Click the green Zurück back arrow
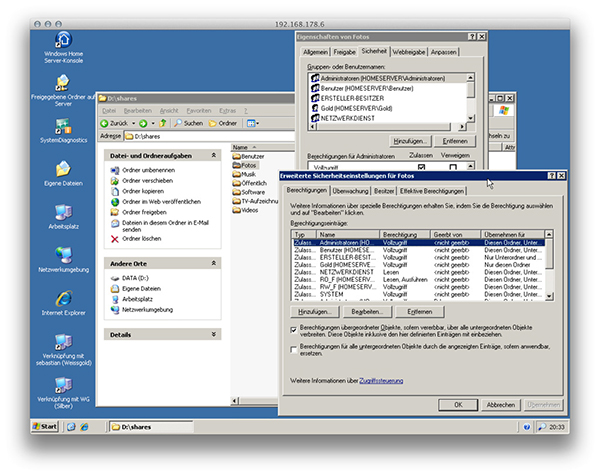Viewport: 600px width, 476px height. pos(105,123)
